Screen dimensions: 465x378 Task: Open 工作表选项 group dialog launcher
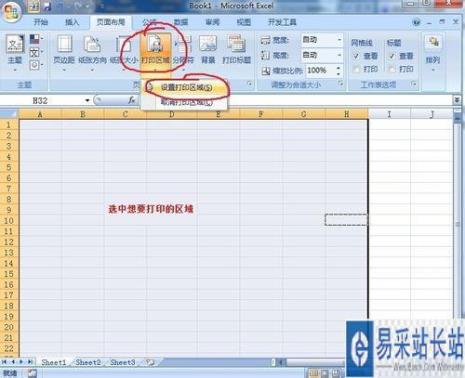click(x=414, y=84)
